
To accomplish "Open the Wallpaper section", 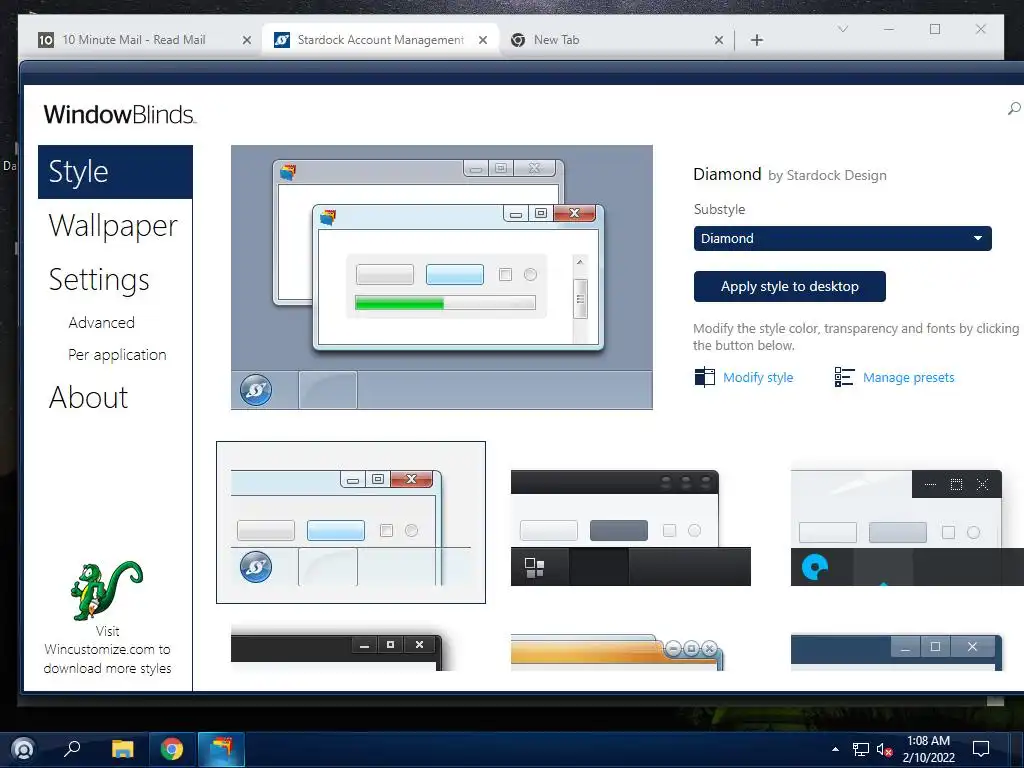I will 112,226.
